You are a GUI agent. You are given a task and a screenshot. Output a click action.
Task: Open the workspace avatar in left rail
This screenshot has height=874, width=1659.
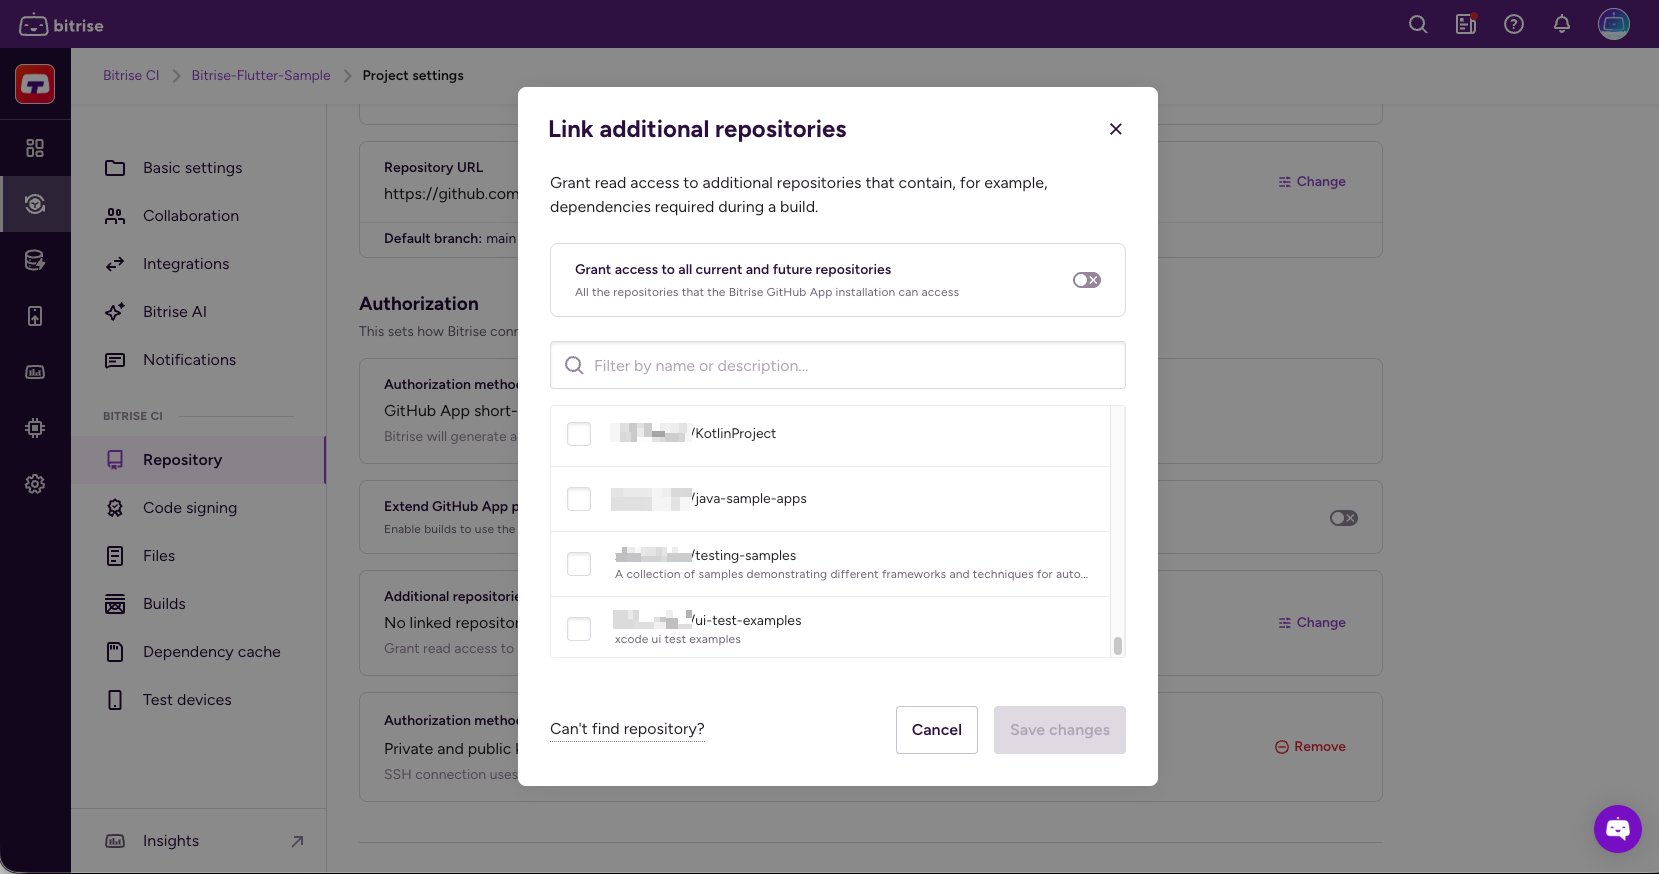[x=35, y=84]
